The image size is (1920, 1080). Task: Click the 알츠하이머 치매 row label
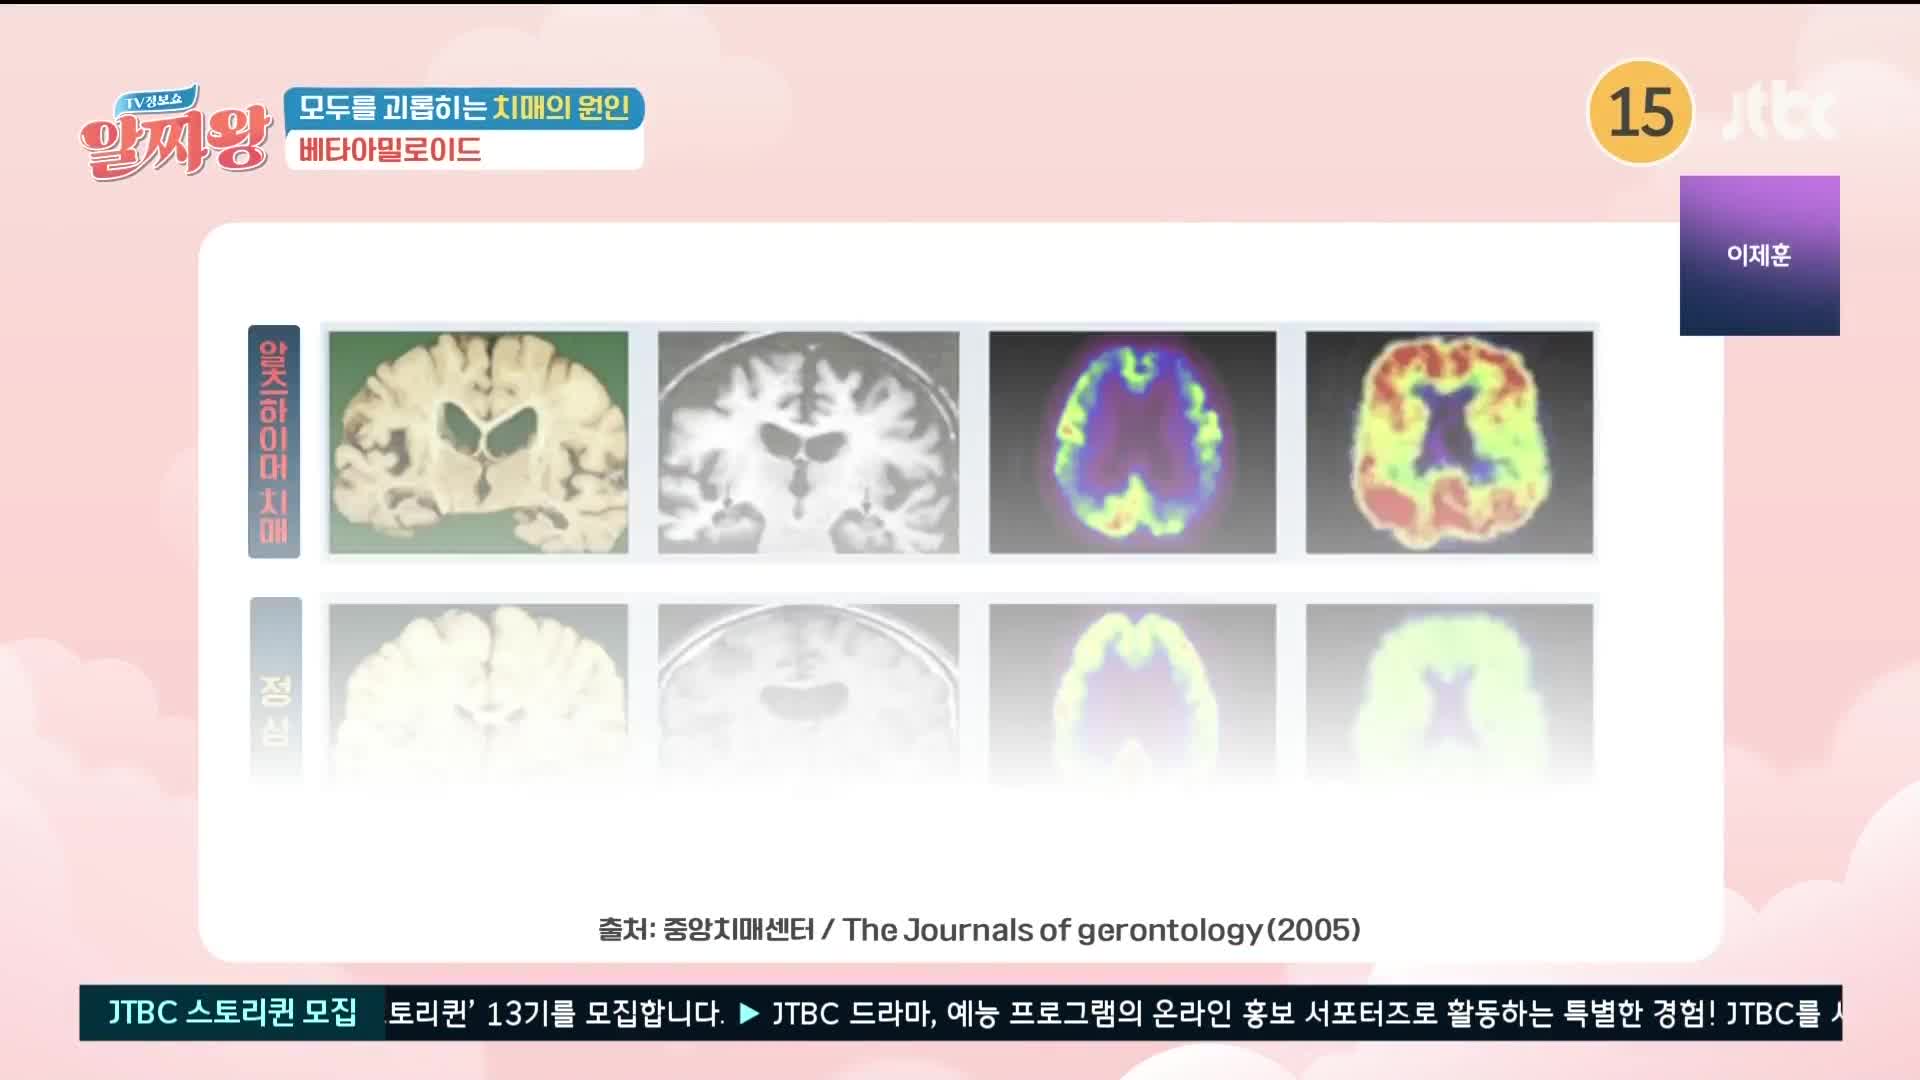(x=274, y=441)
